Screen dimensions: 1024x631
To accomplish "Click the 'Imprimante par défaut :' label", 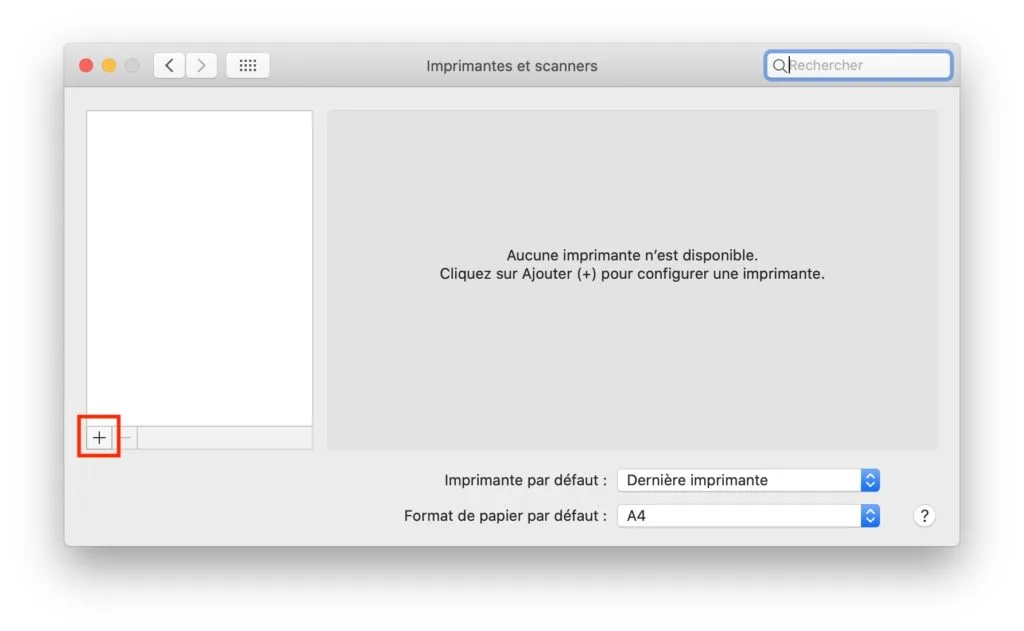I will pos(525,480).
